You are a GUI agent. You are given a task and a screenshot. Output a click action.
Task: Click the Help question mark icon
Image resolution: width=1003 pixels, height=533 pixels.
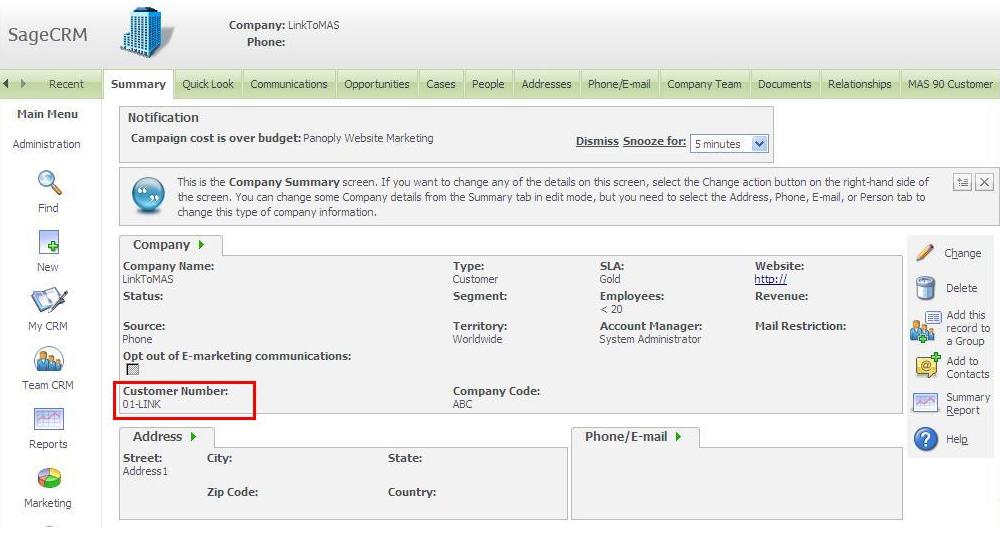click(x=926, y=439)
